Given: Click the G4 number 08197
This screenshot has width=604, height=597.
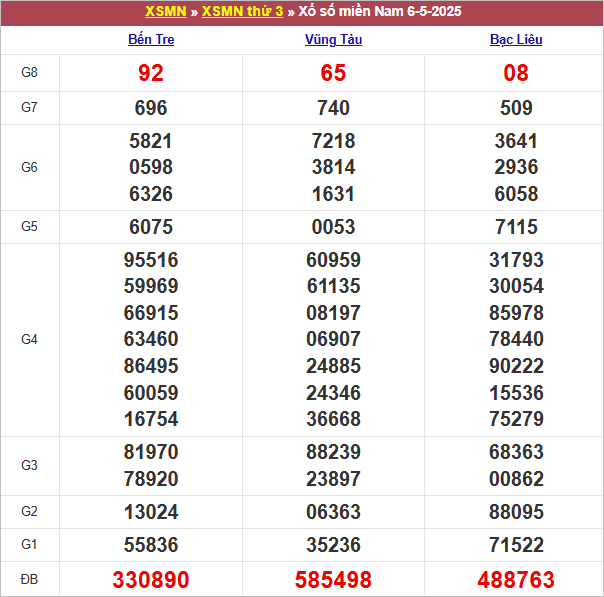Looking at the screenshot, I should tap(334, 313).
